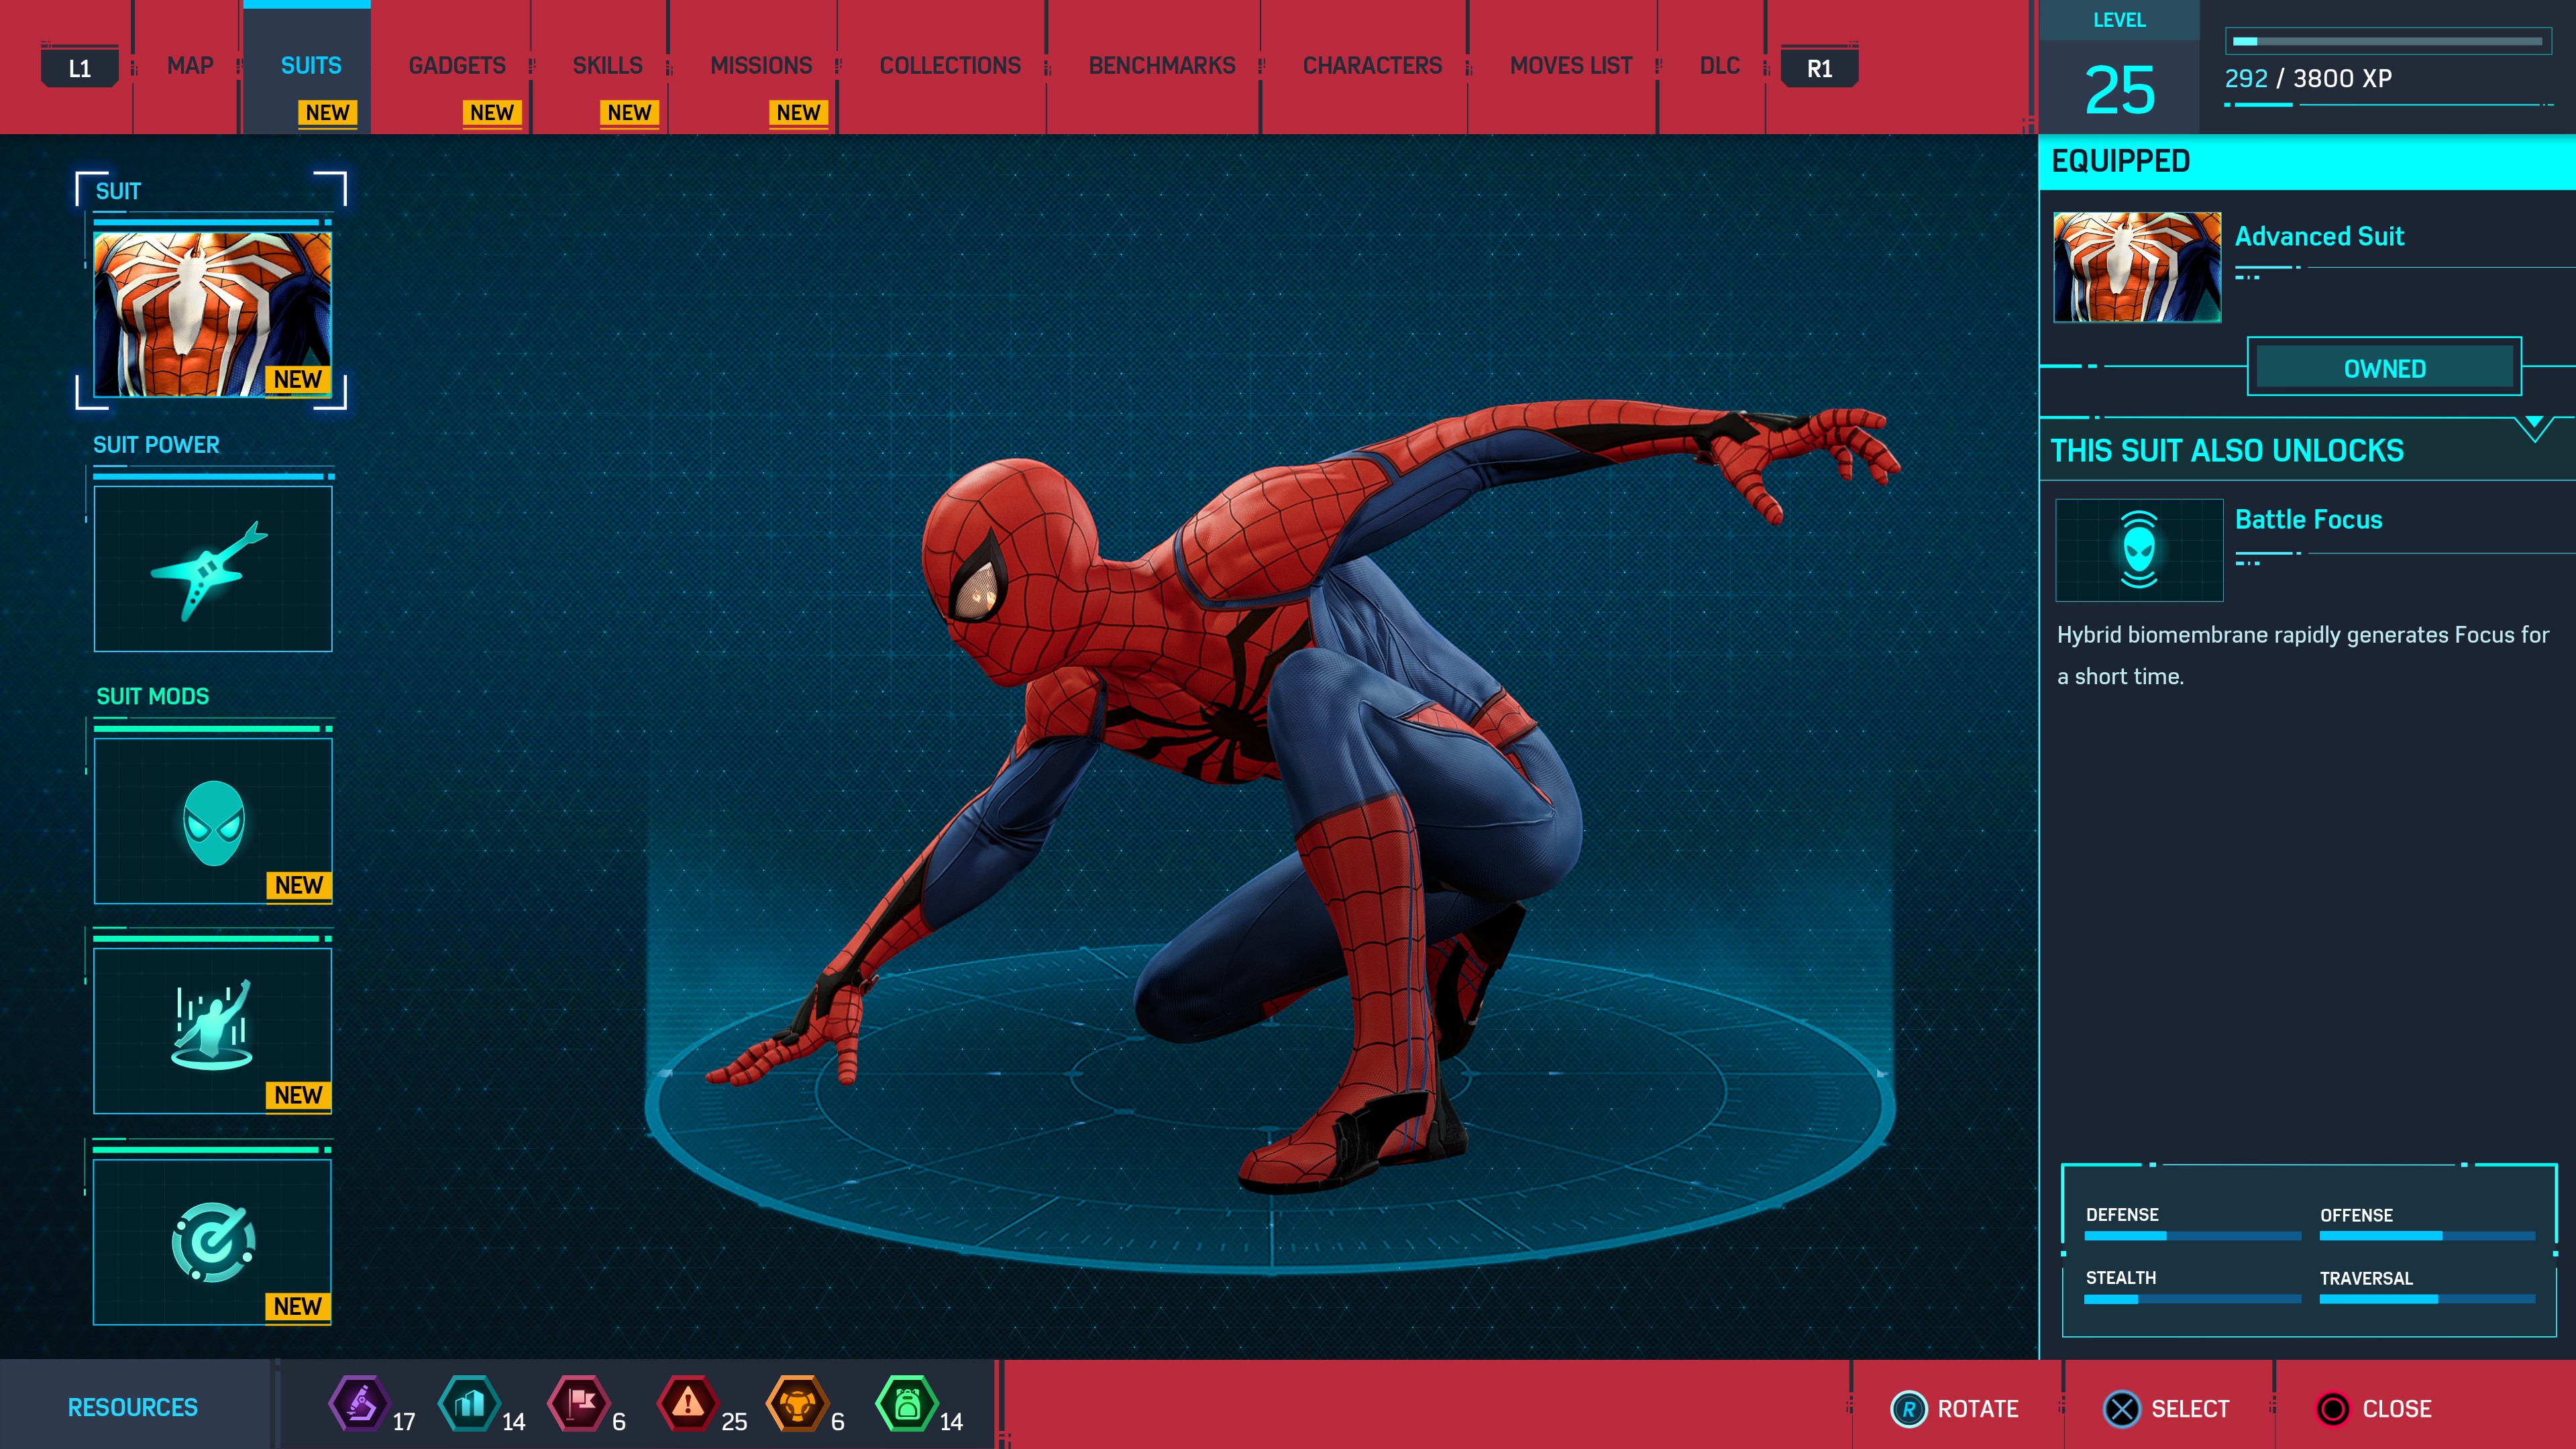Click the STEALTH stat bar
The image size is (2576, 1449).
click(x=2192, y=1299)
